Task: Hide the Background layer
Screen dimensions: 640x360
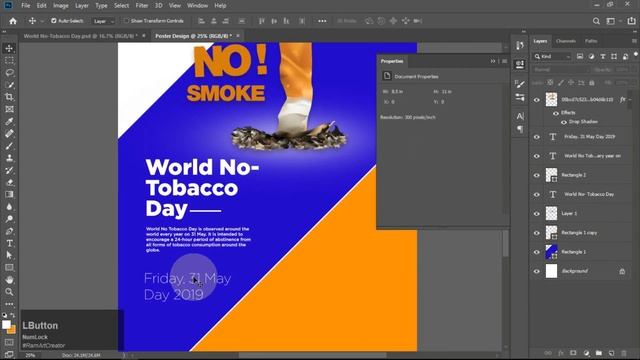Action: point(537,271)
